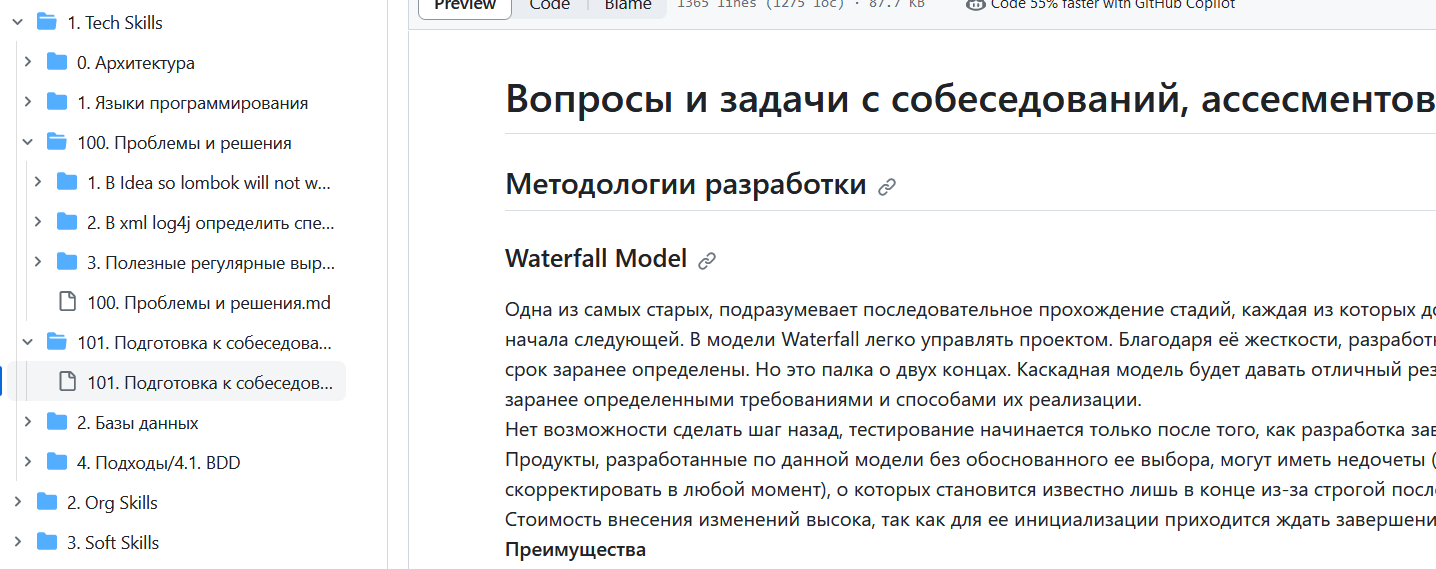Image resolution: width=1436 pixels, height=569 pixels.
Task: Expand the 2. Базы данных chevron
Action: tap(27, 422)
